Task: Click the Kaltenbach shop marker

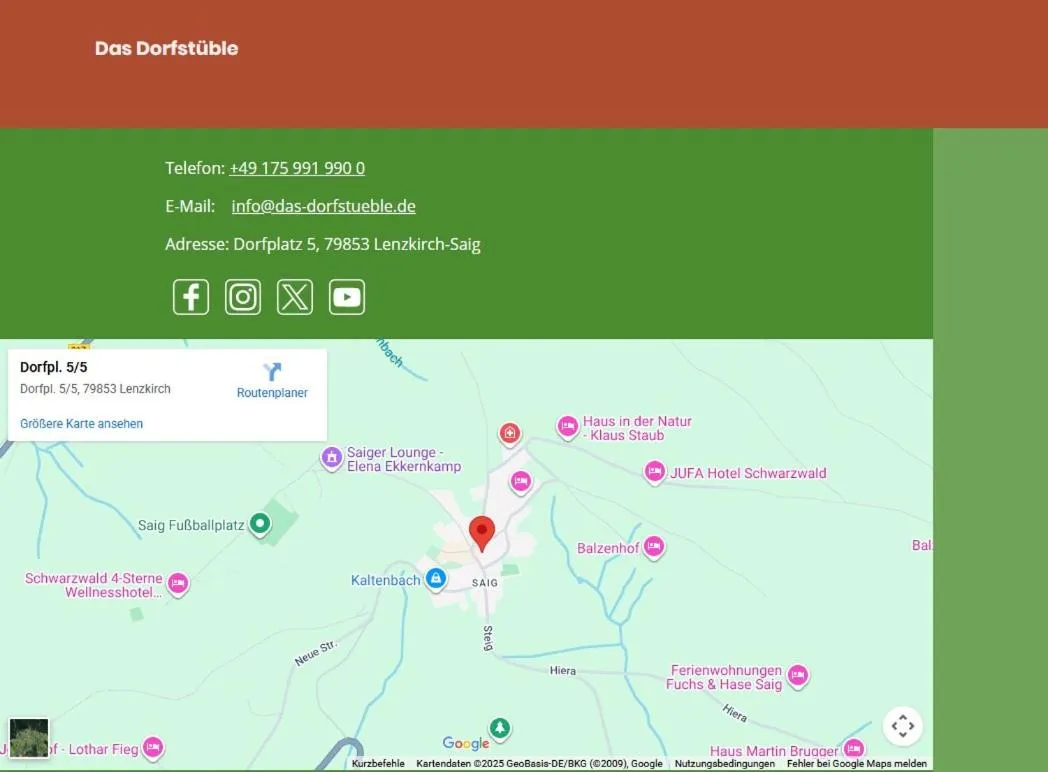Action: coord(435,579)
